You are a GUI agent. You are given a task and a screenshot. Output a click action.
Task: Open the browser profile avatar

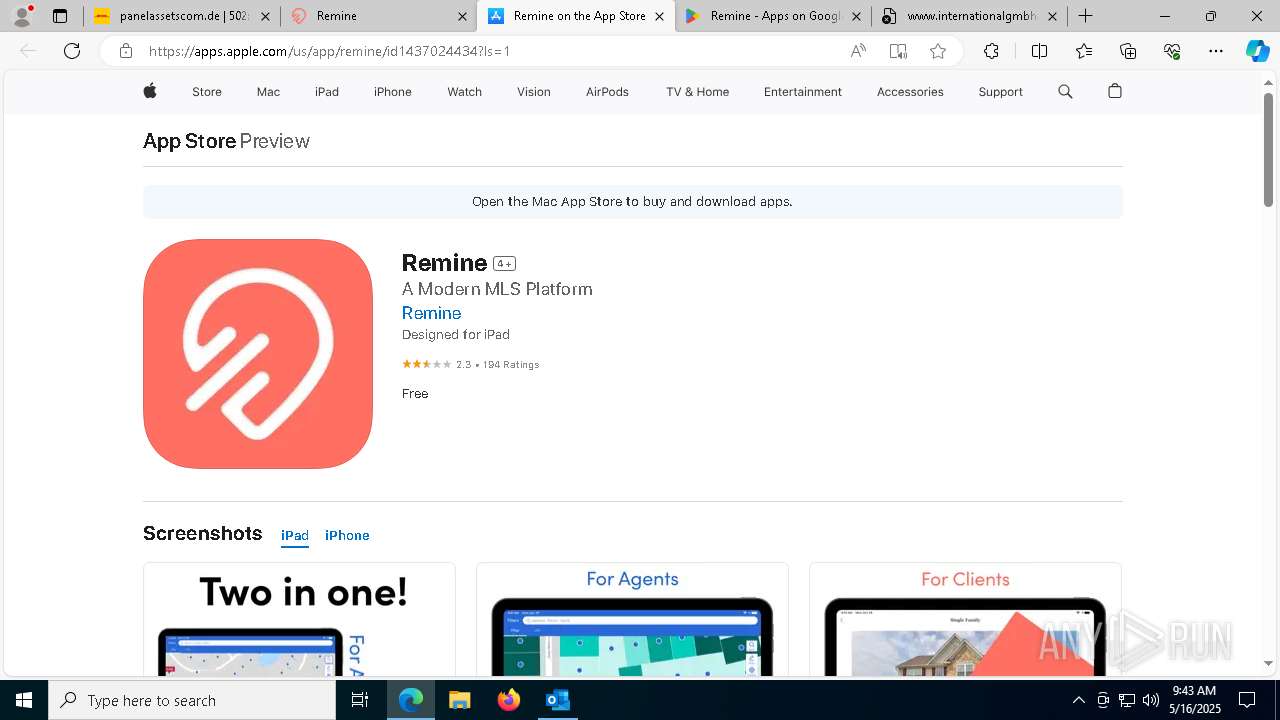pos(22,15)
